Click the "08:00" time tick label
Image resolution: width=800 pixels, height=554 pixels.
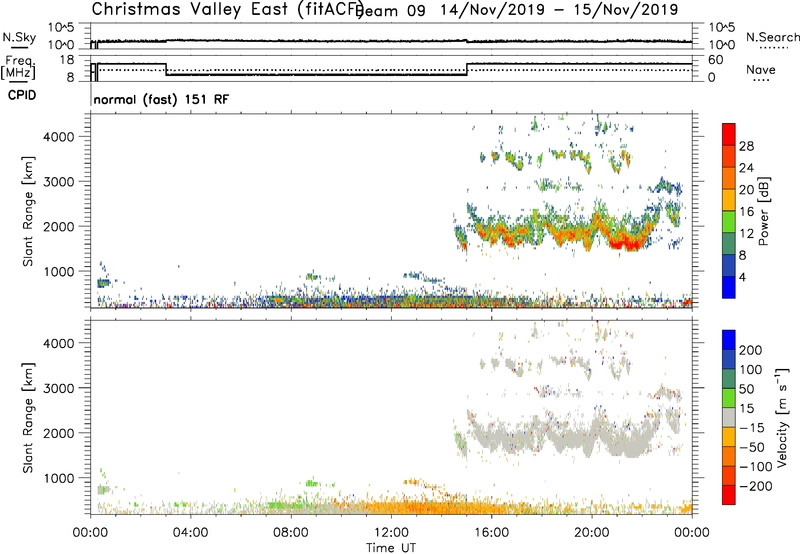(x=291, y=533)
